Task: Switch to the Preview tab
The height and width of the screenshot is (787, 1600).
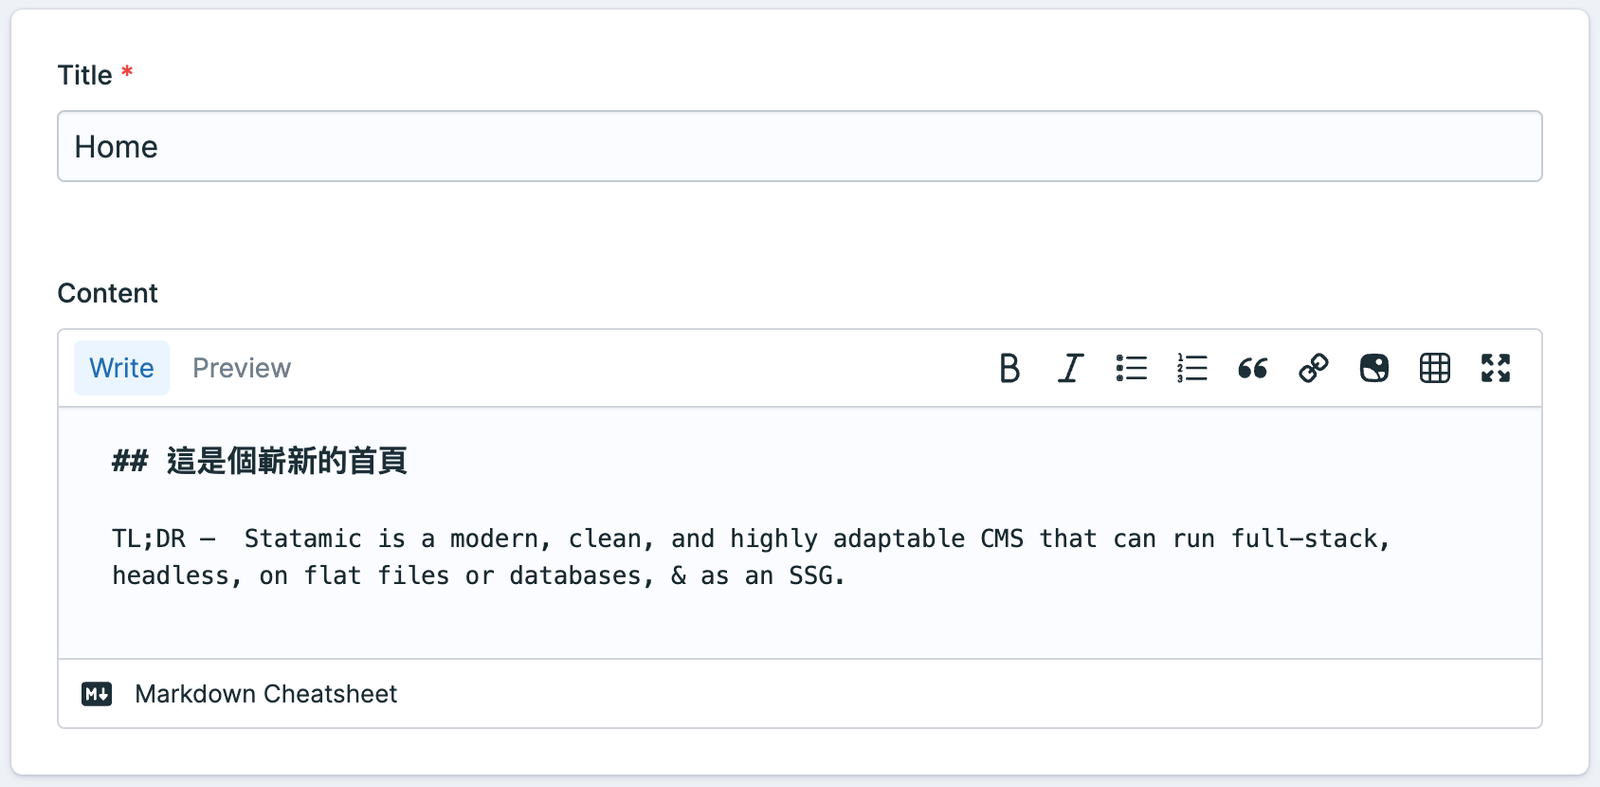Action: (x=241, y=368)
